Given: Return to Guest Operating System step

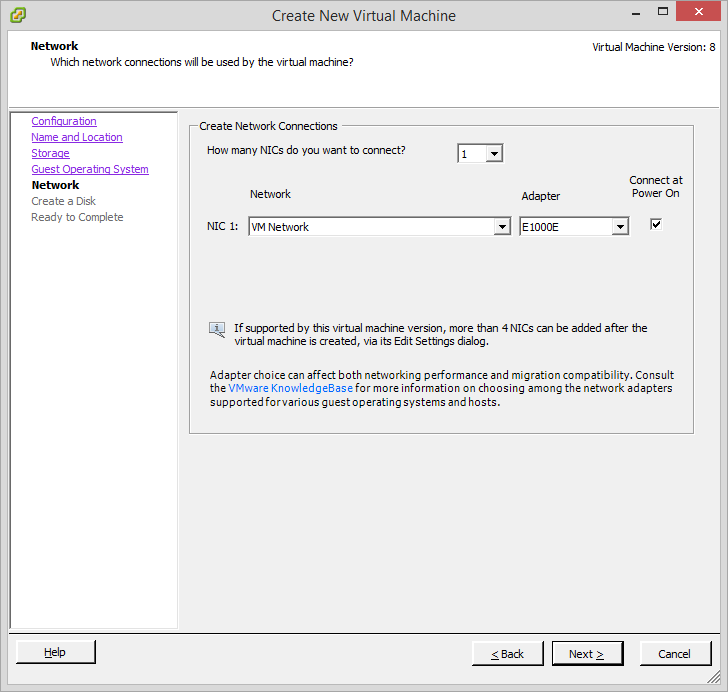Looking at the screenshot, I should tap(90, 169).
